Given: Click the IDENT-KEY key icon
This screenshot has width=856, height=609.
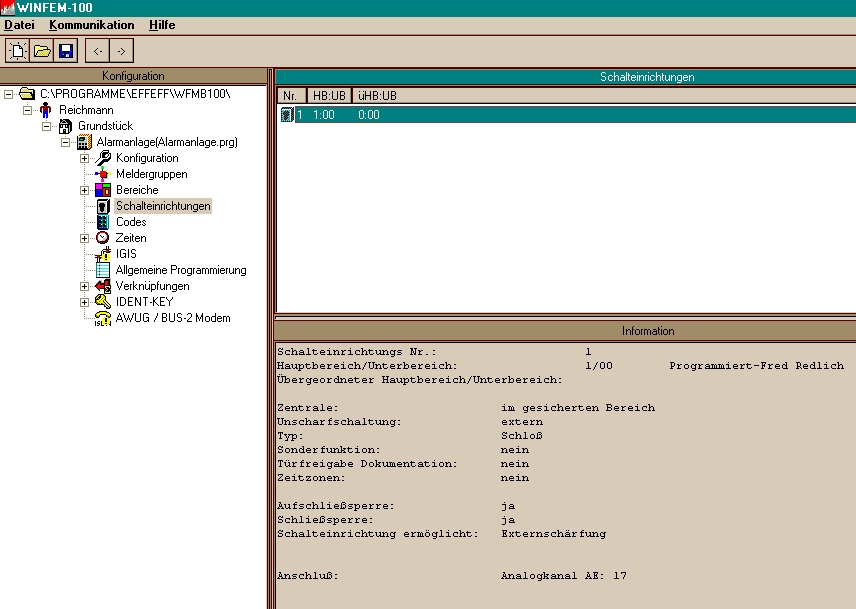Looking at the screenshot, I should 102,302.
